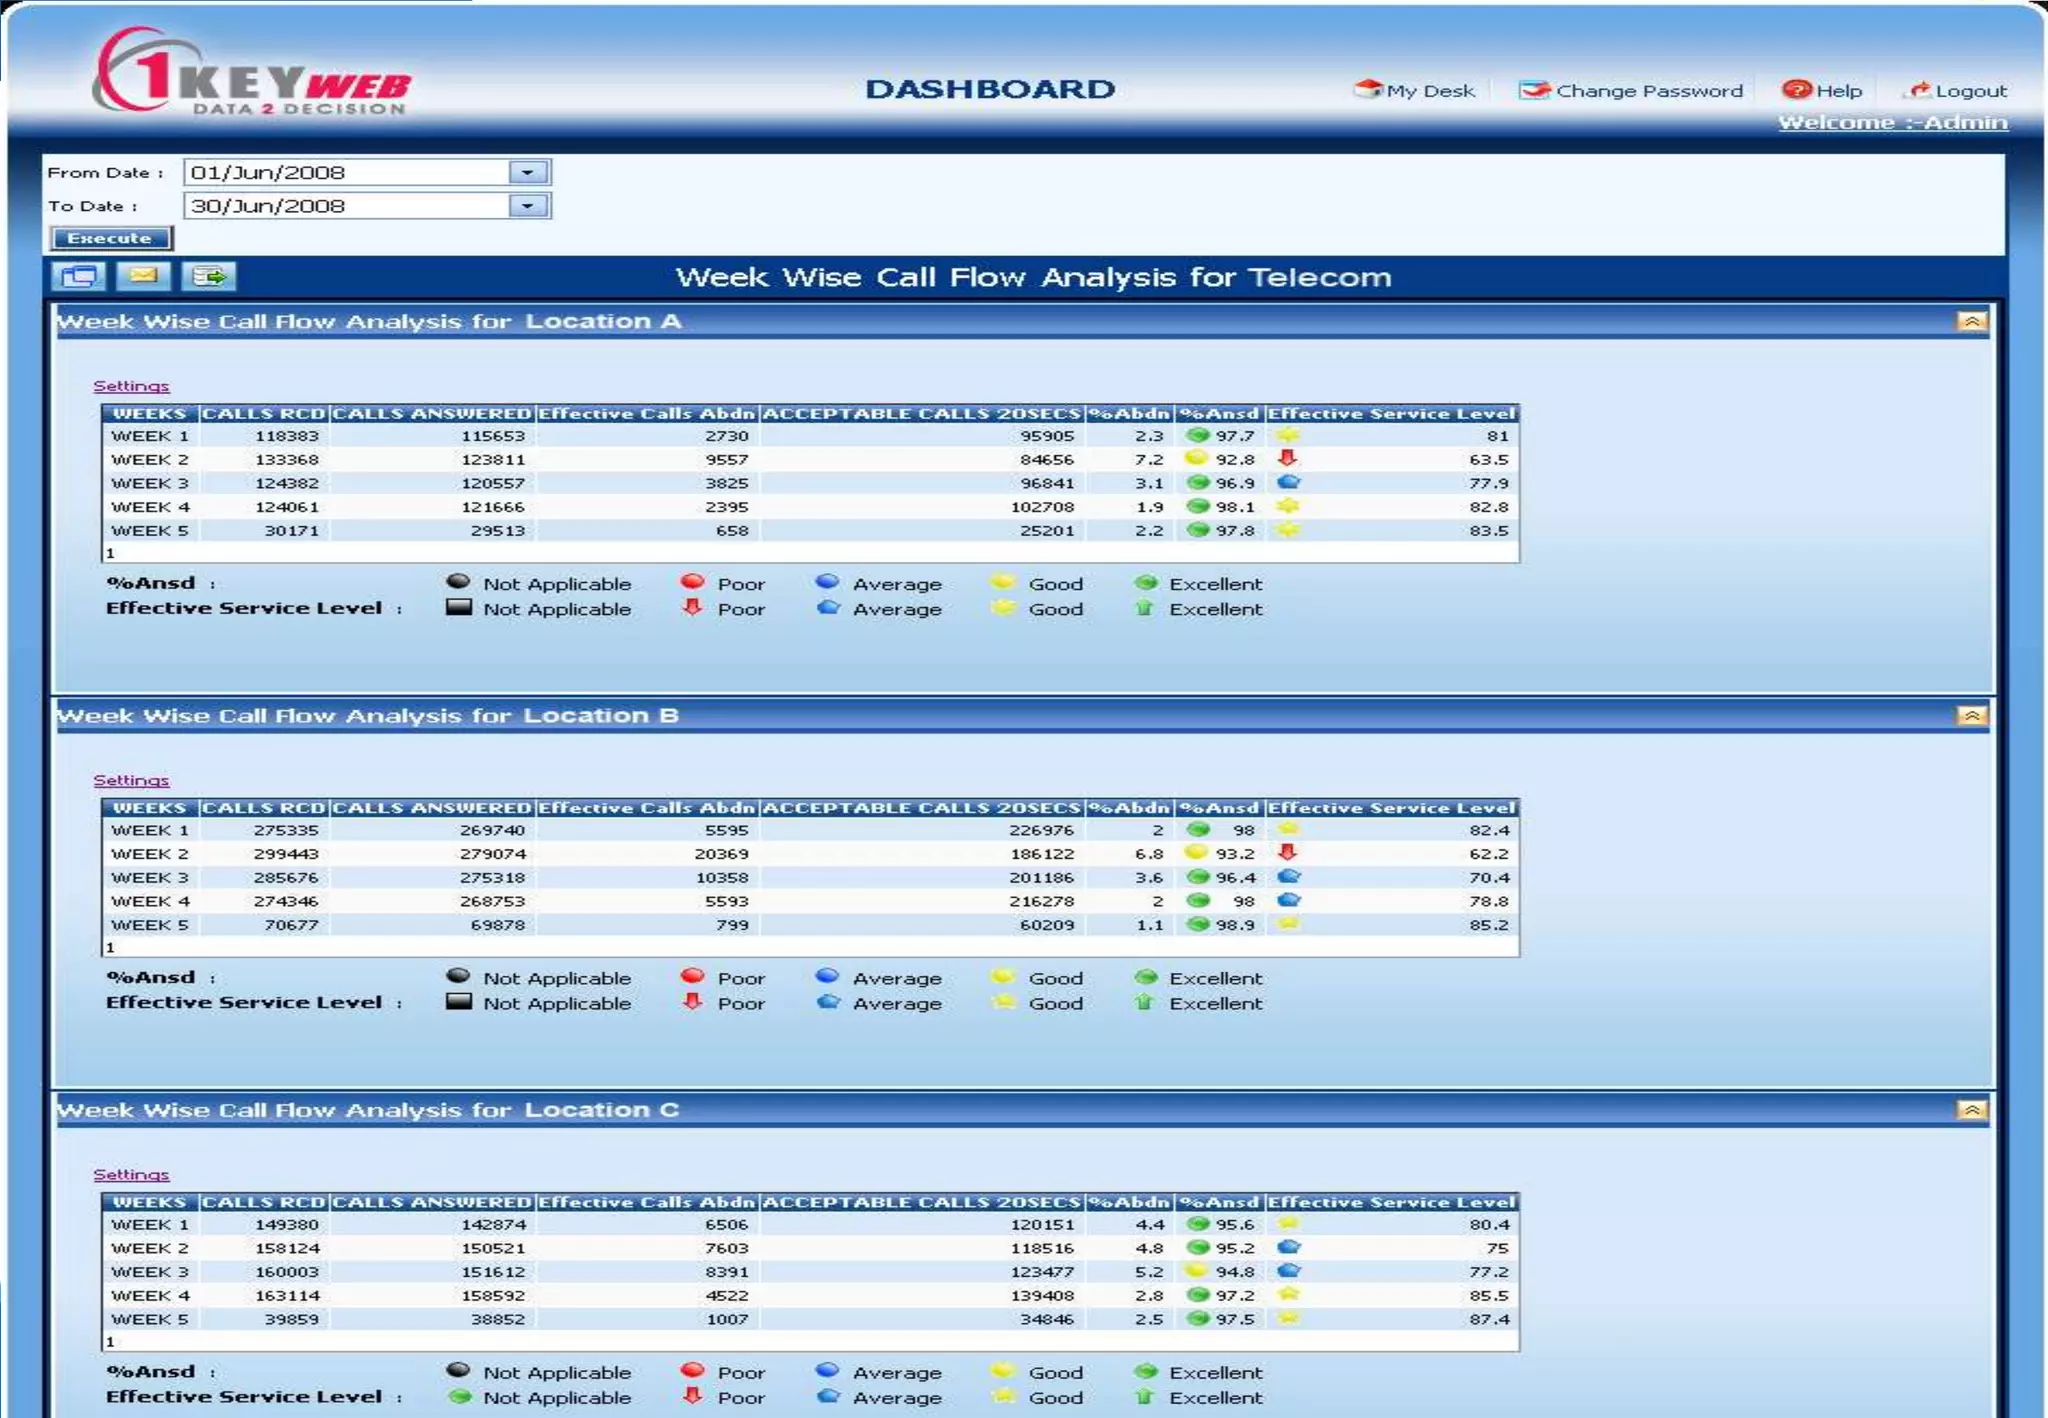Click Week Wise Call Flow Analysis for Telecom title
Screen dimensions: 2048x1418
pos(1033,277)
